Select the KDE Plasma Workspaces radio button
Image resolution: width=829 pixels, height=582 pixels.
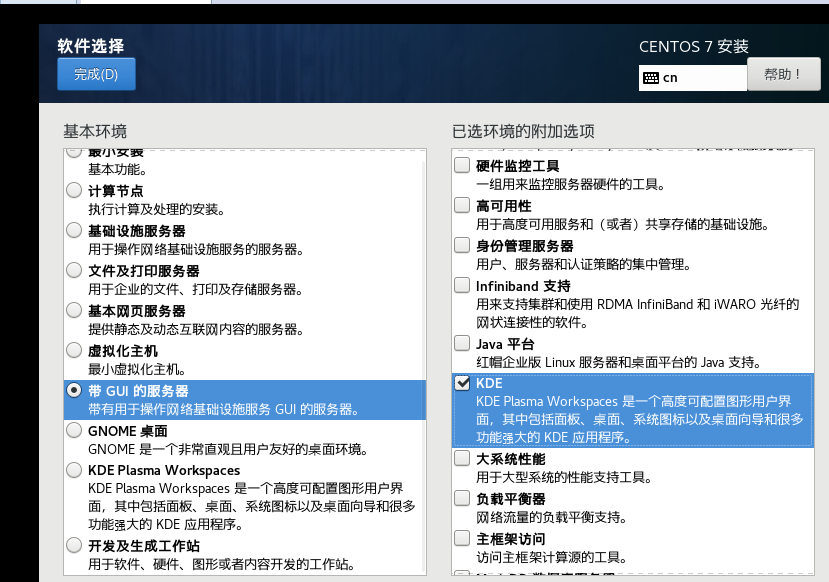pyautogui.click(x=74, y=470)
